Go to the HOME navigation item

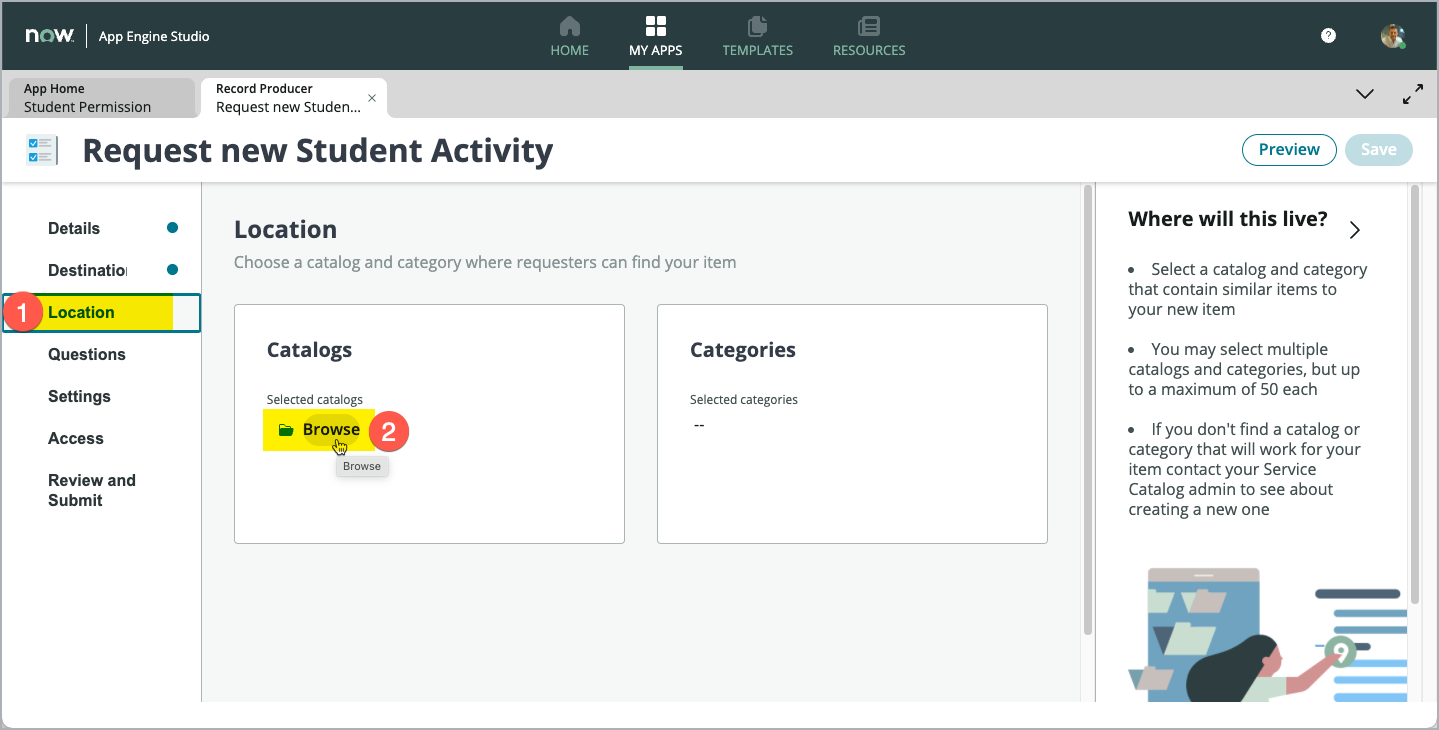[569, 36]
